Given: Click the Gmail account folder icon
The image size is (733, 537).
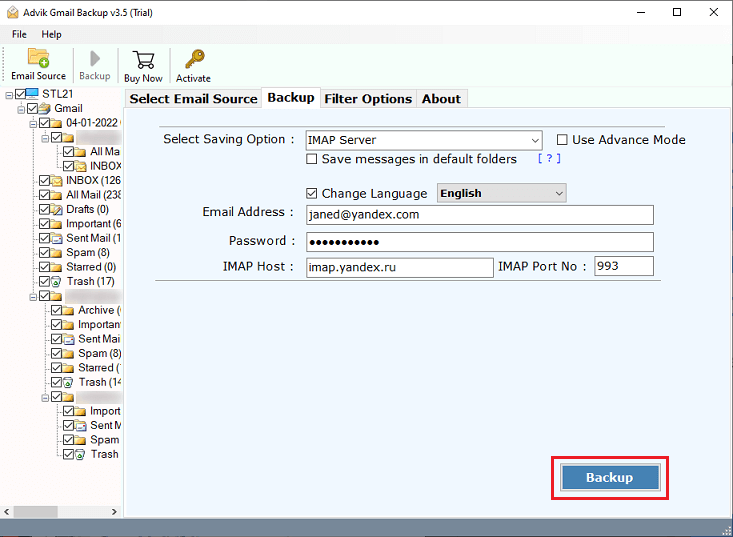Looking at the screenshot, I should point(44,108).
